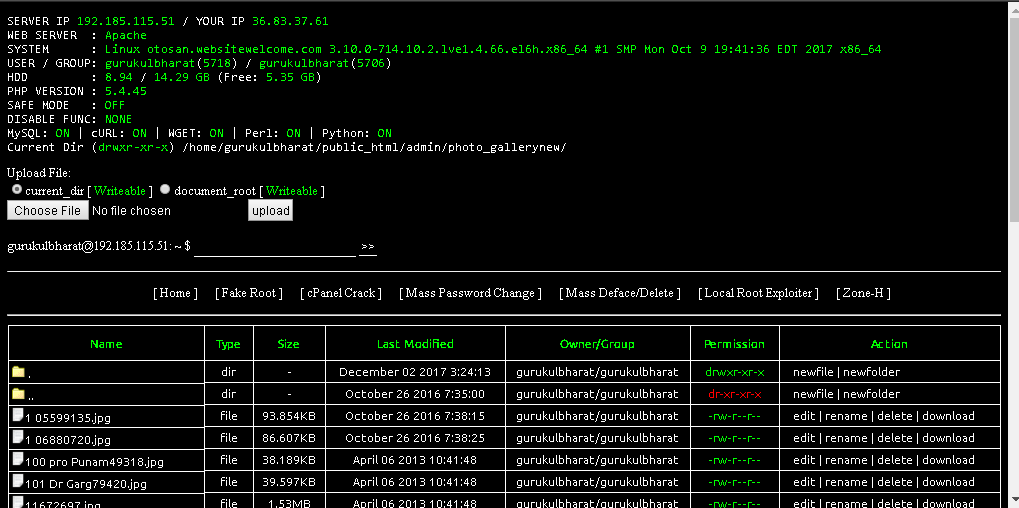Click edit for 101 Dr Garg79420.jpg
Viewport: 1019px width, 508px height.
coord(804,483)
